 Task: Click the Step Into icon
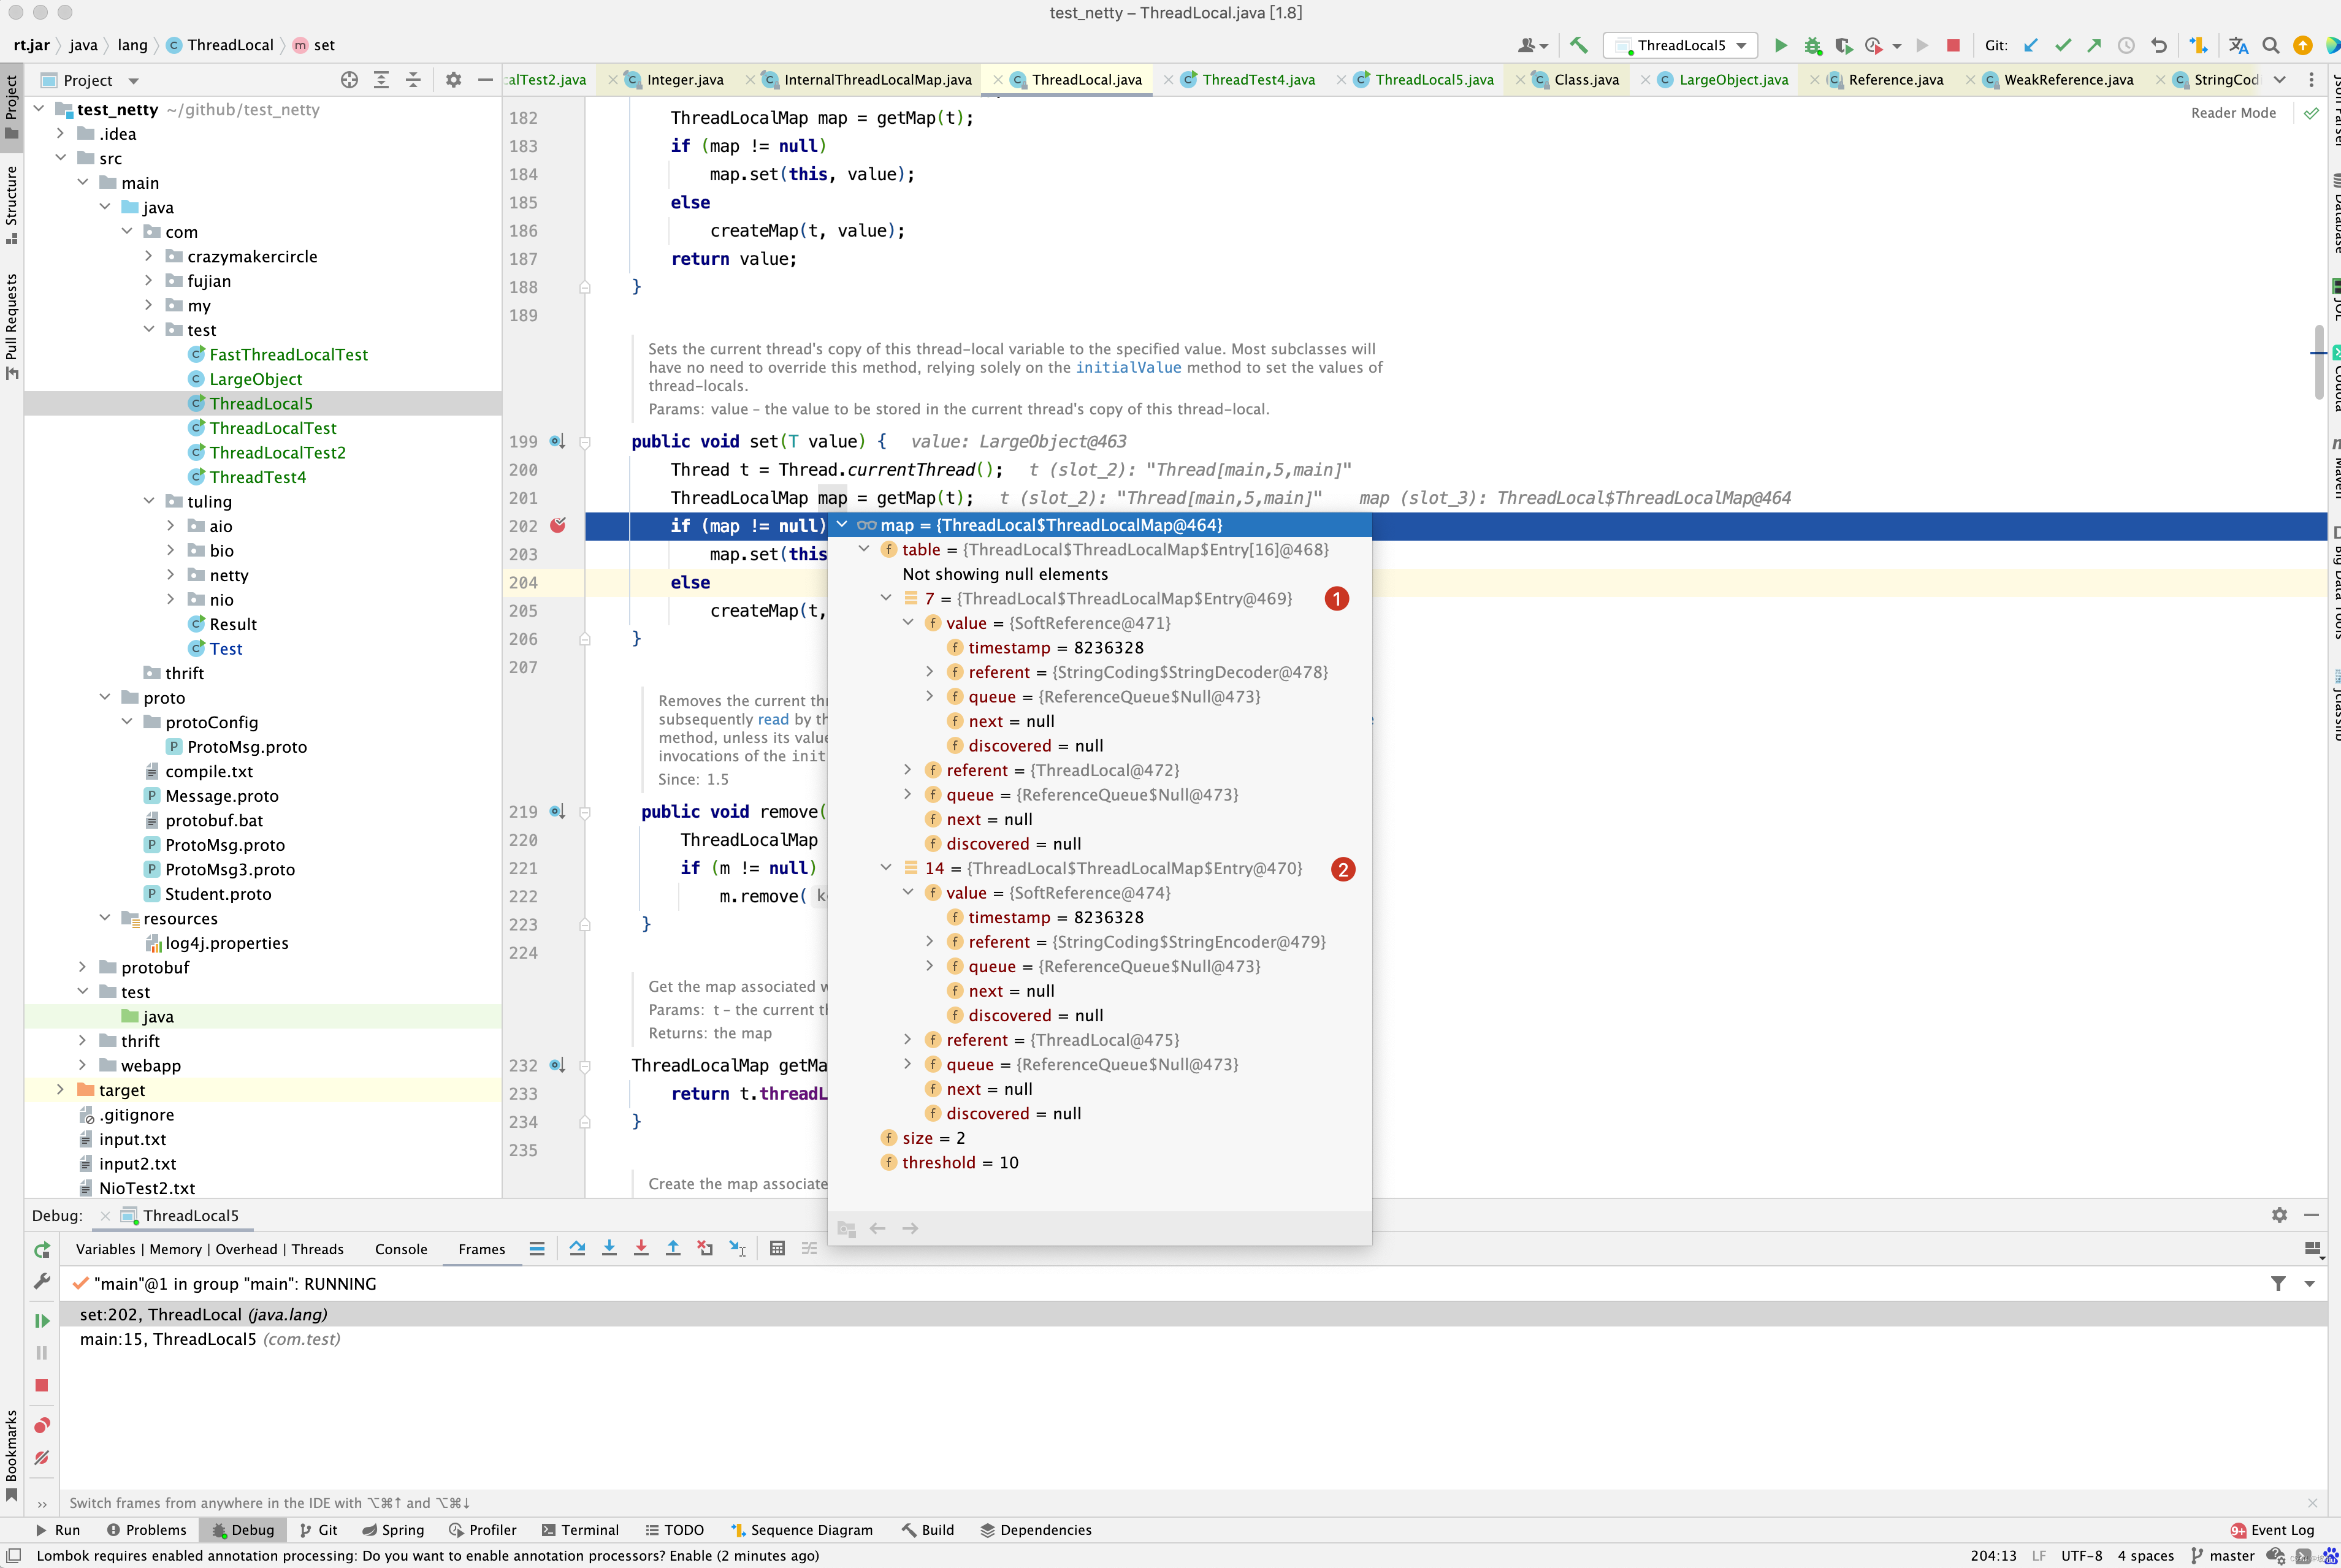609,1248
